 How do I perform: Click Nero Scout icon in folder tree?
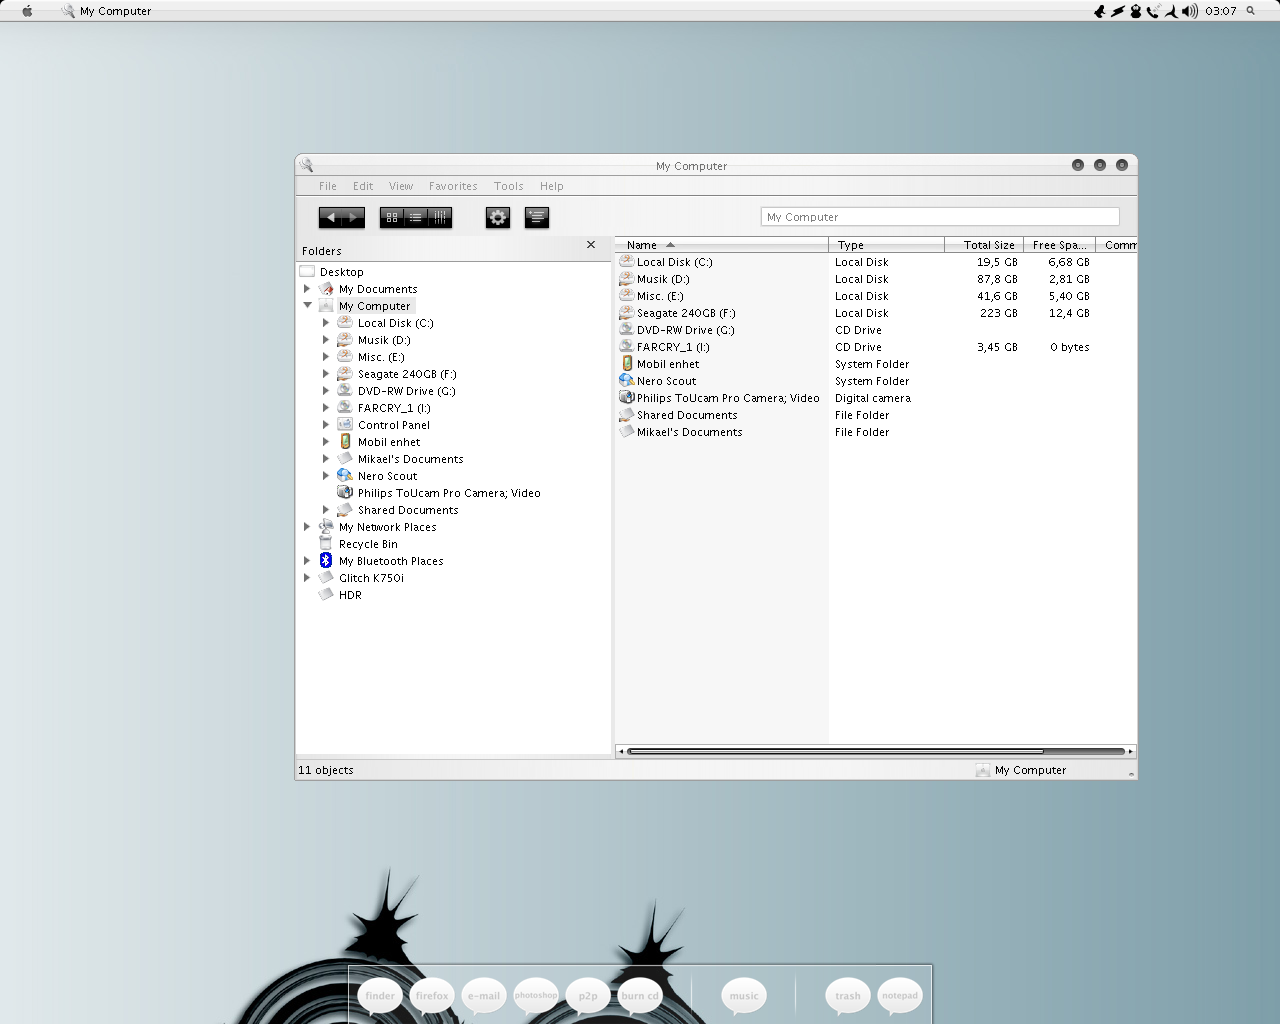pos(345,475)
